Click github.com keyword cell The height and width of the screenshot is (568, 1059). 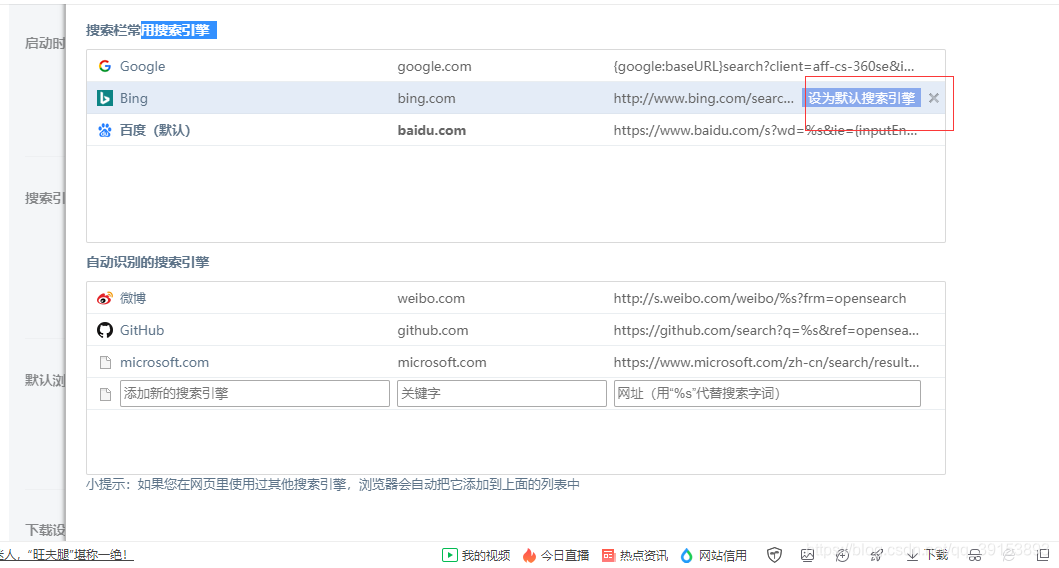pos(432,330)
